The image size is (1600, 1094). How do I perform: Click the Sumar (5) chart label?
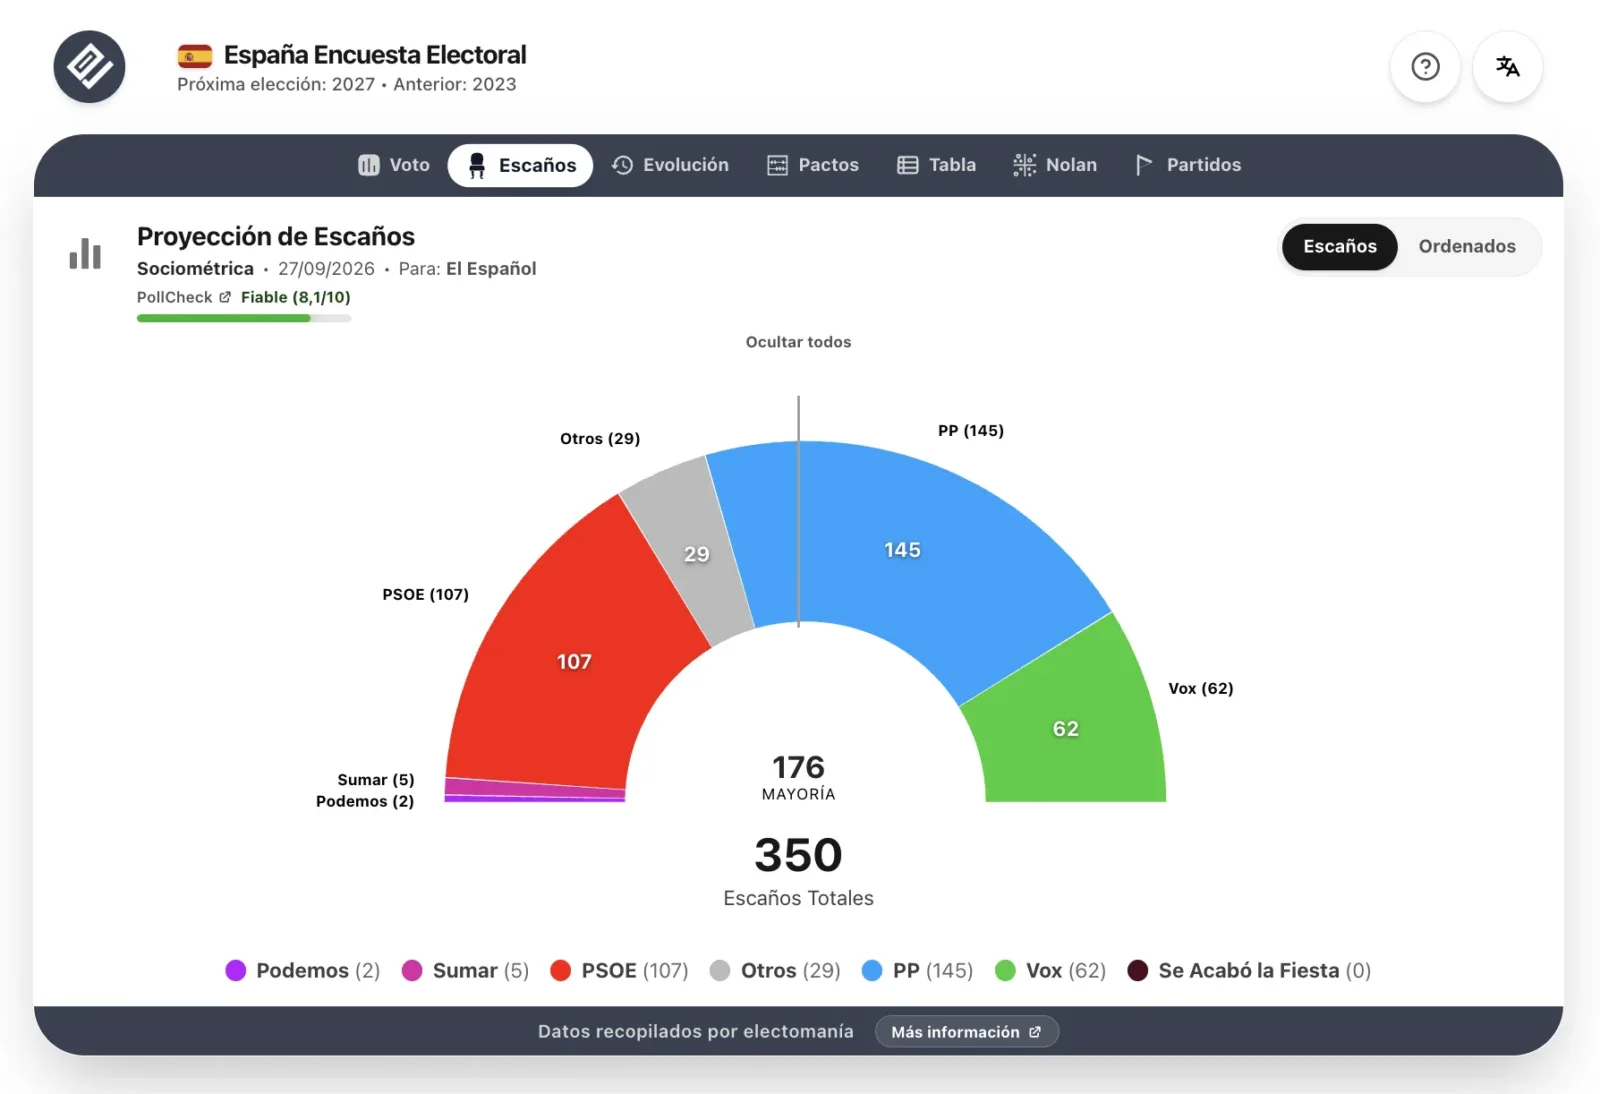pyautogui.click(x=376, y=780)
